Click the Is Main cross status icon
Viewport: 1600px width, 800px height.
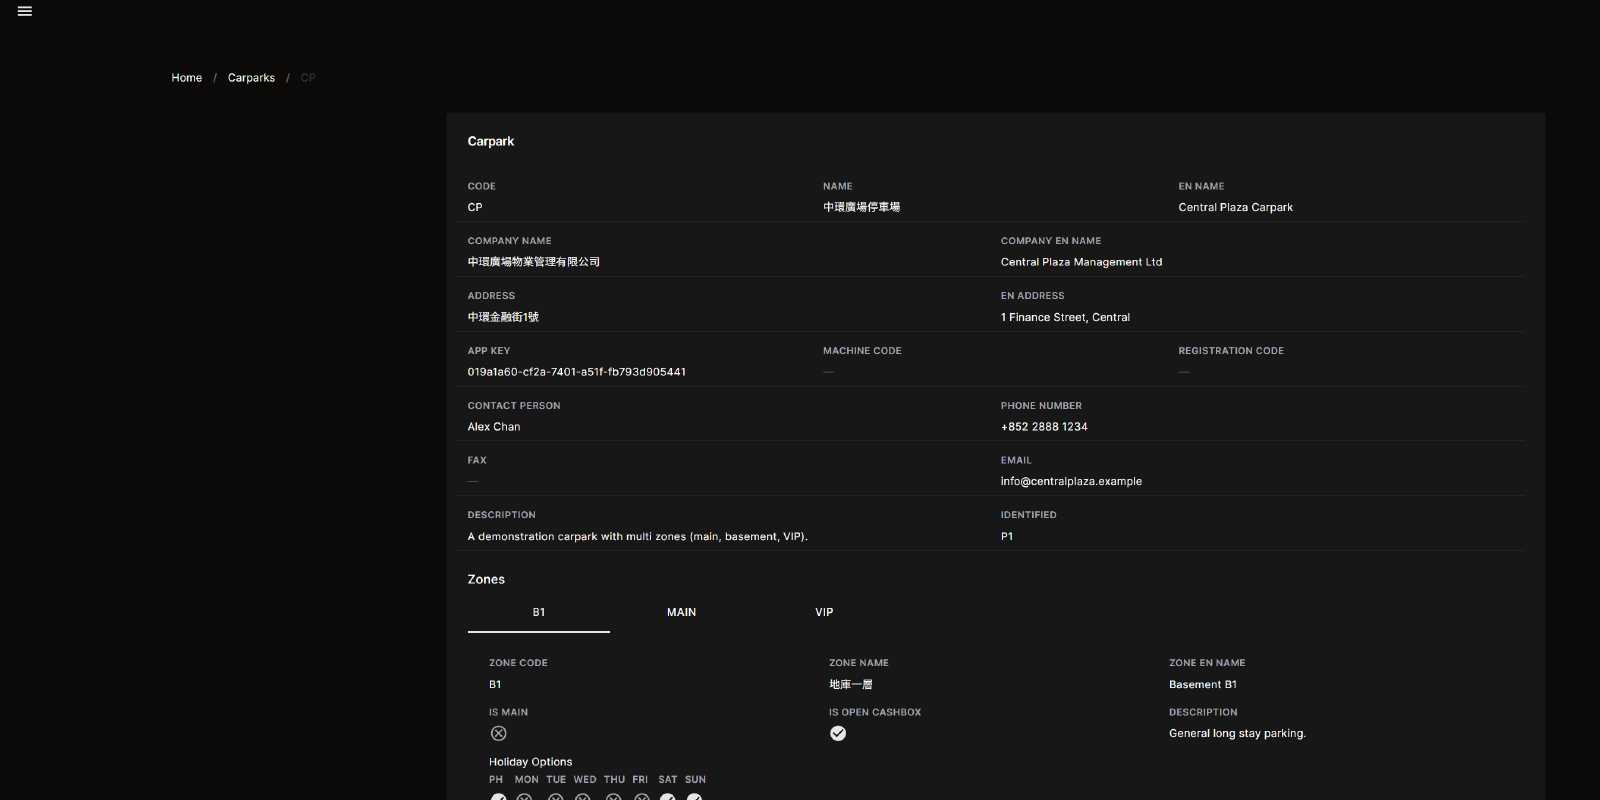pyautogui.click(x=498, y=733)
